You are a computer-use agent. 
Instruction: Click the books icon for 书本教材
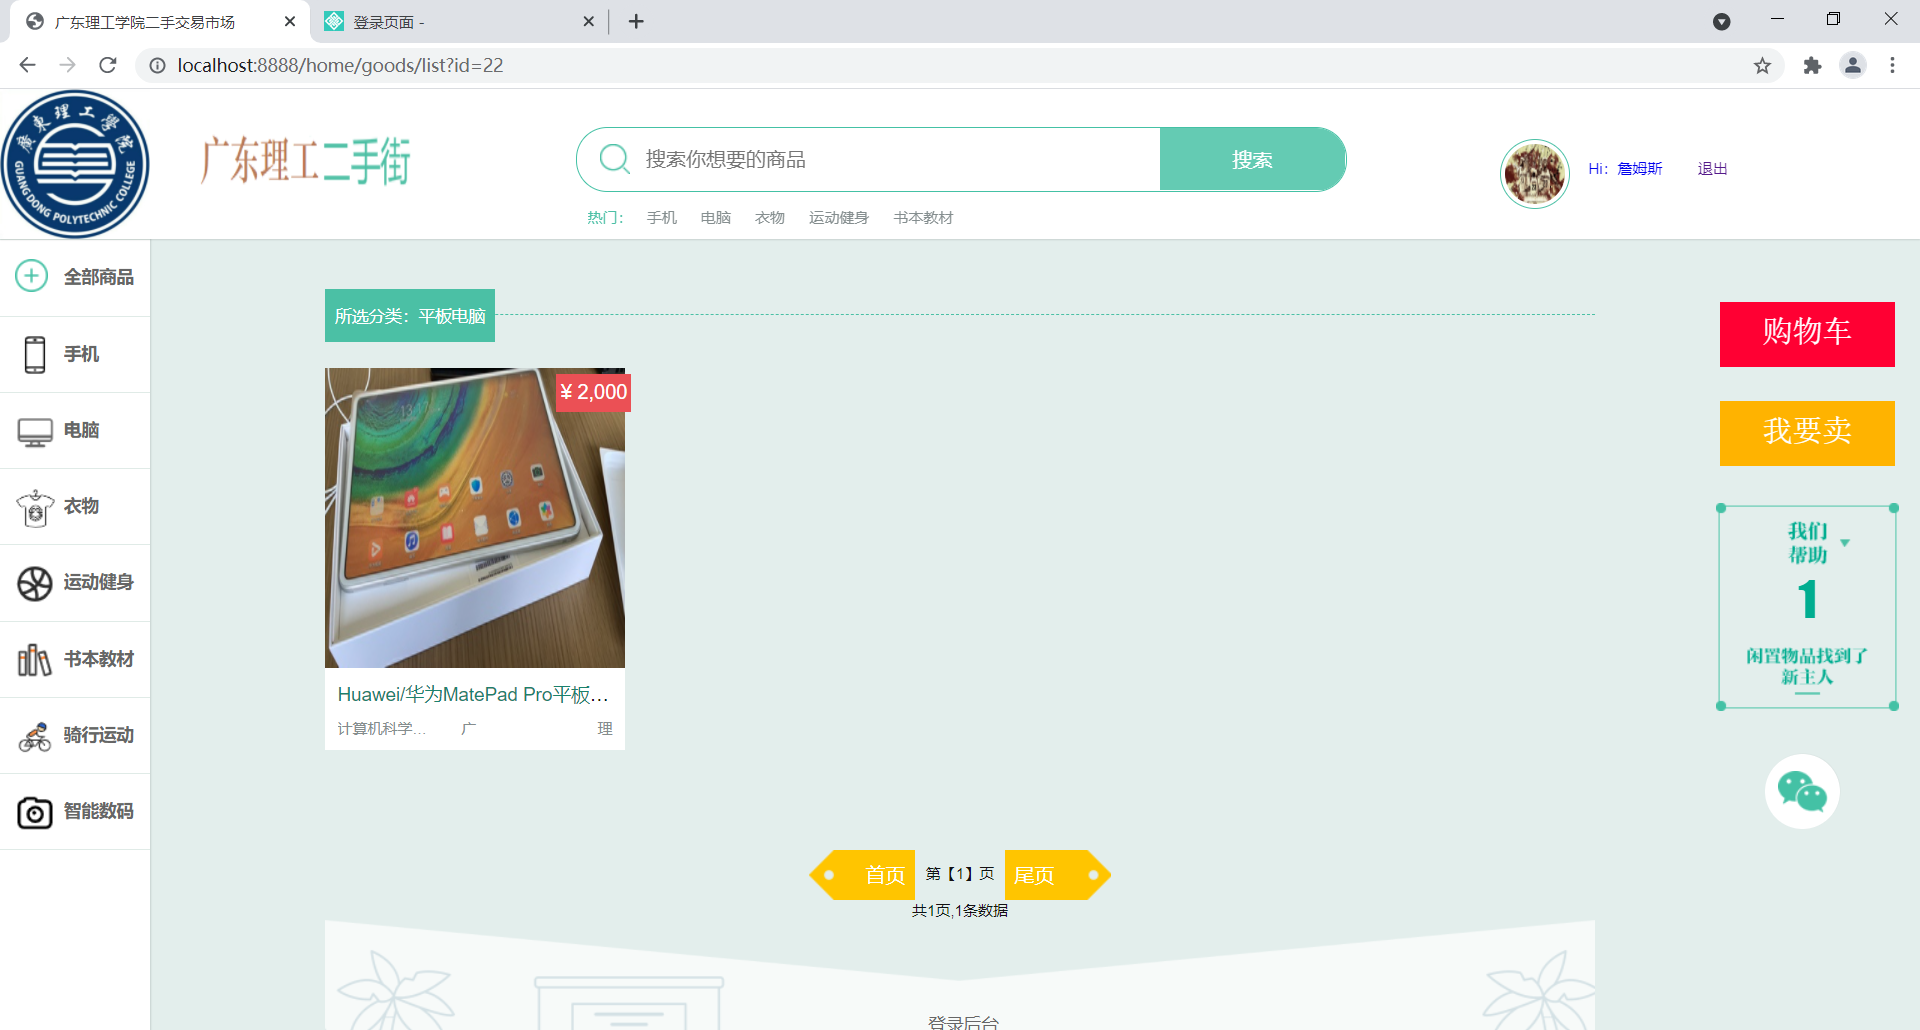(x=35, y=660)
